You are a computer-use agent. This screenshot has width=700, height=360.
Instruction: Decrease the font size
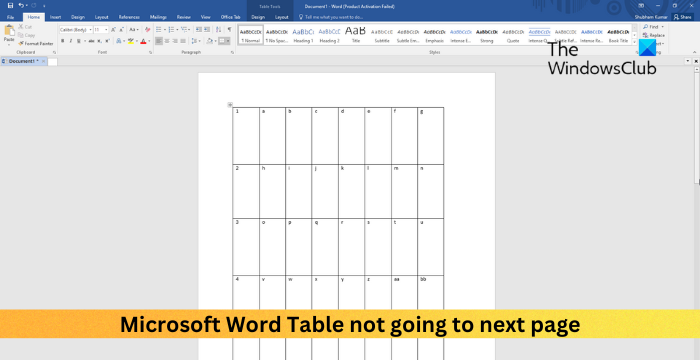click(121, 29)
